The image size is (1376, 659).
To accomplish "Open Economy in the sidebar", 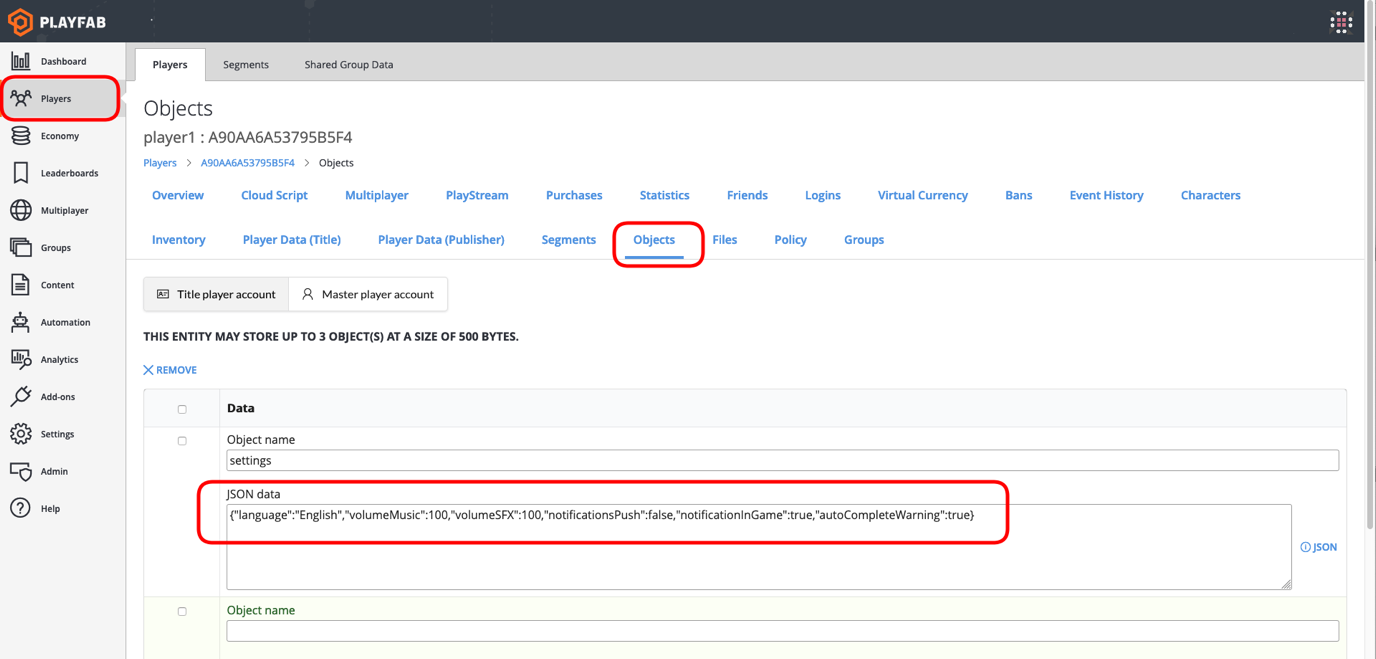I will pos(60,136).
